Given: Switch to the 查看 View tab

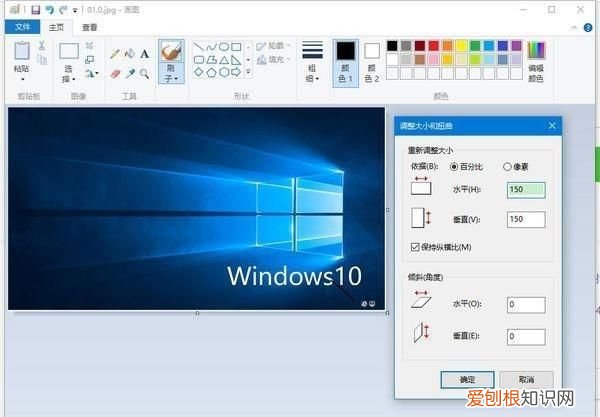Looking at the screenshot, I should [x=90, y=27].
